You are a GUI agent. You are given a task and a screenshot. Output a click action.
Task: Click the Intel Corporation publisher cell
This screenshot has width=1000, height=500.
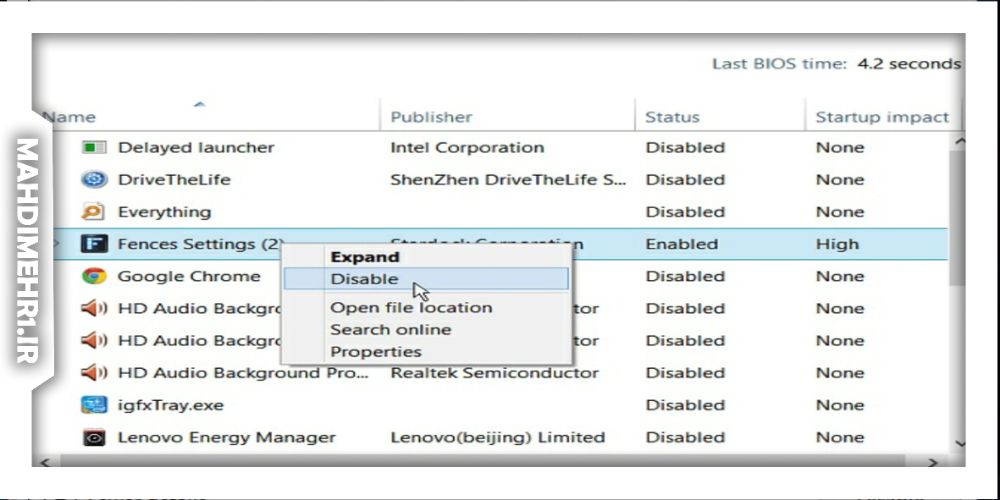coord(467,147)
